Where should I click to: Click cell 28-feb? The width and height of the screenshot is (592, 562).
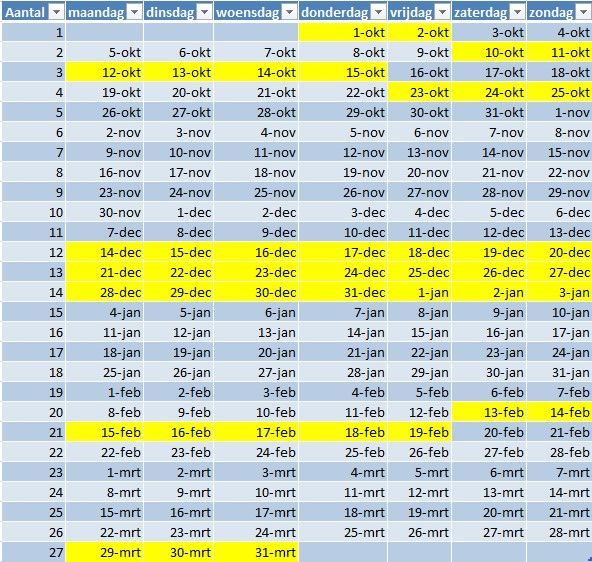tap(559, 453)
